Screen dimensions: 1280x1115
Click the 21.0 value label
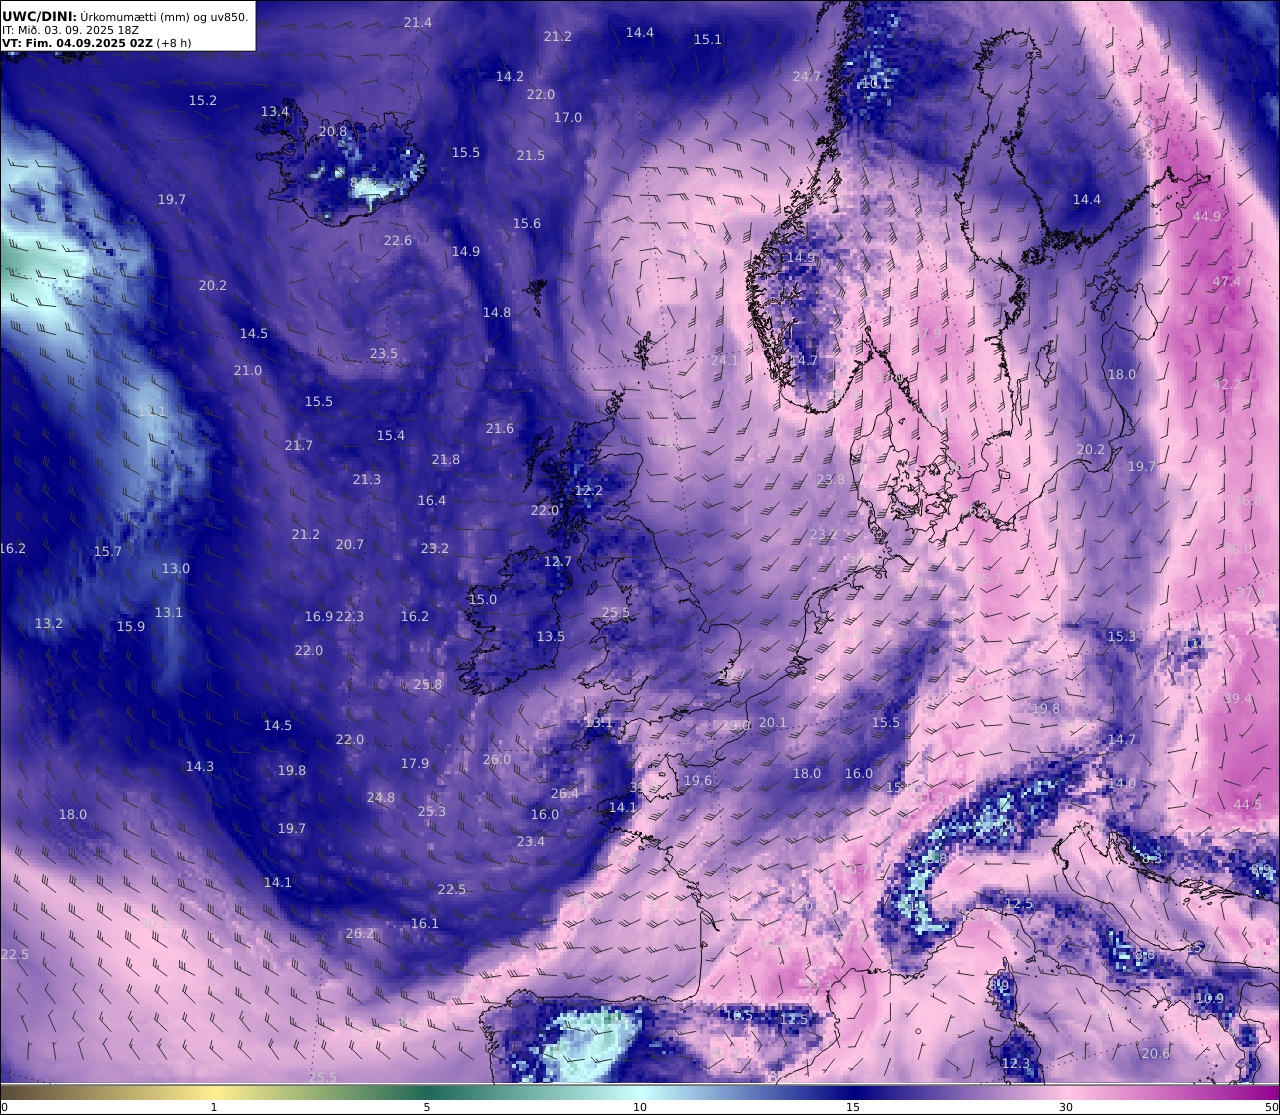[x=248, y=370]
